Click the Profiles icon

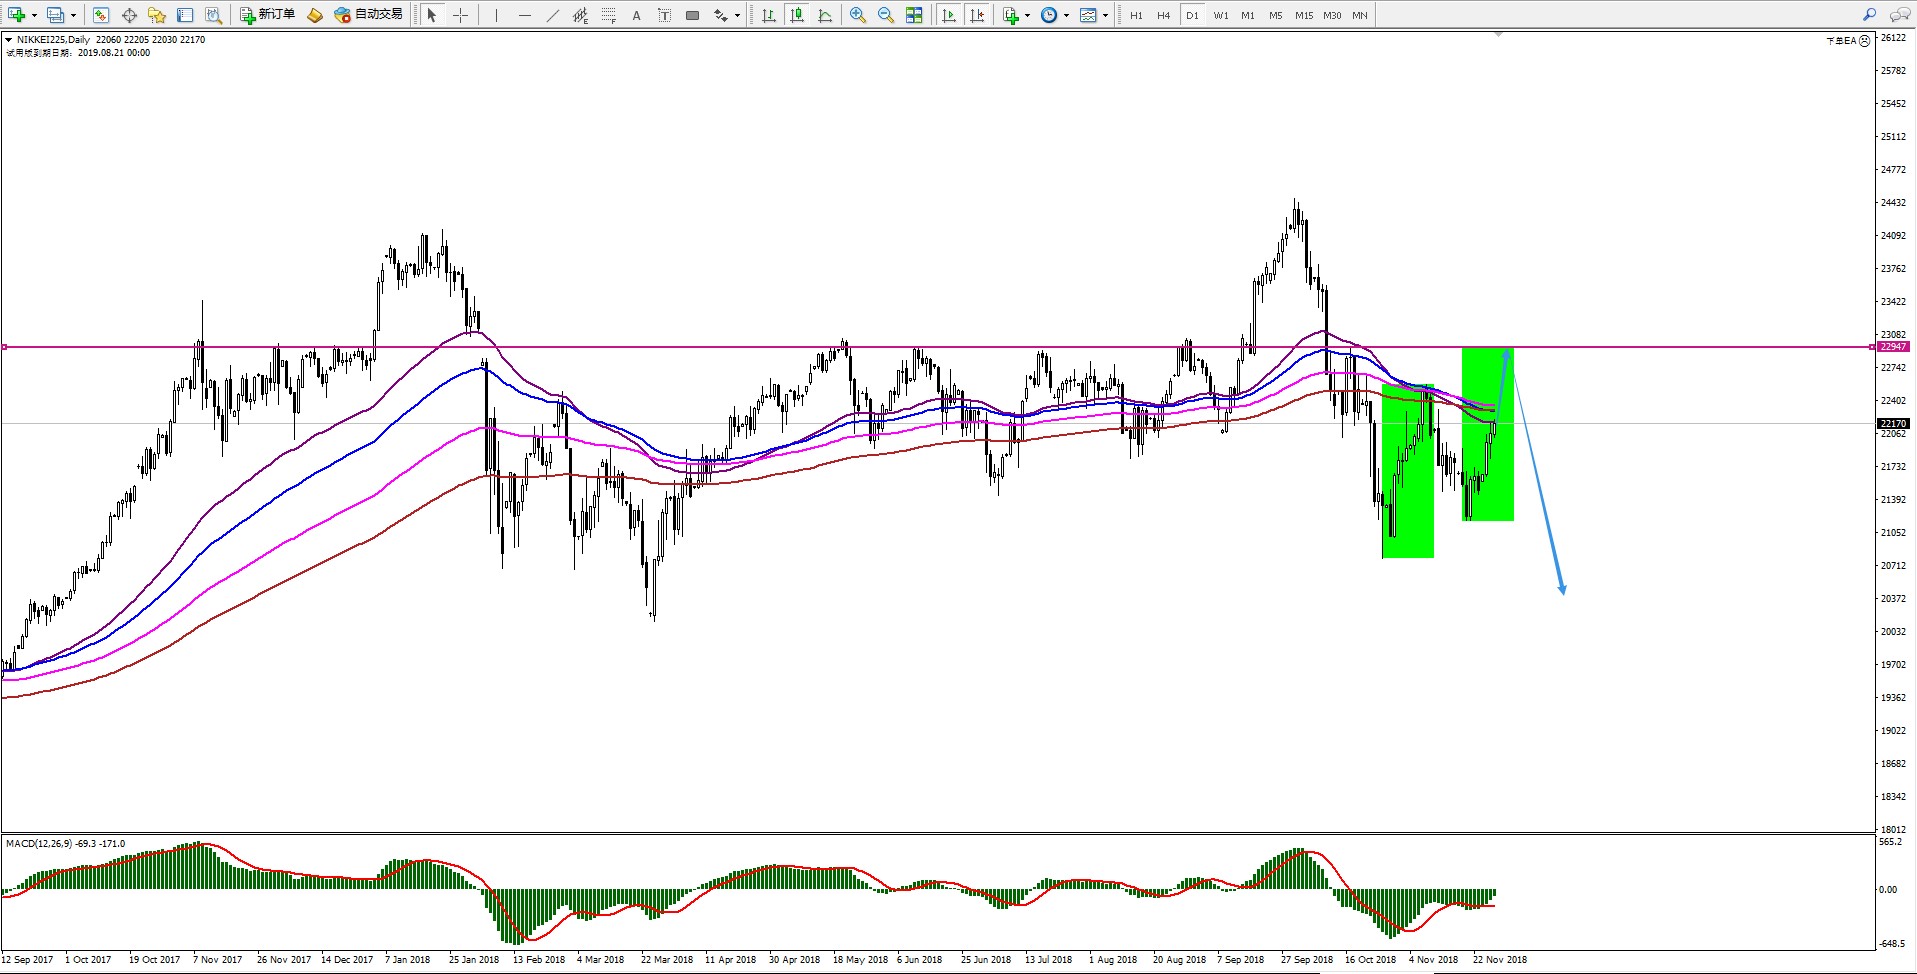point(56,15)
